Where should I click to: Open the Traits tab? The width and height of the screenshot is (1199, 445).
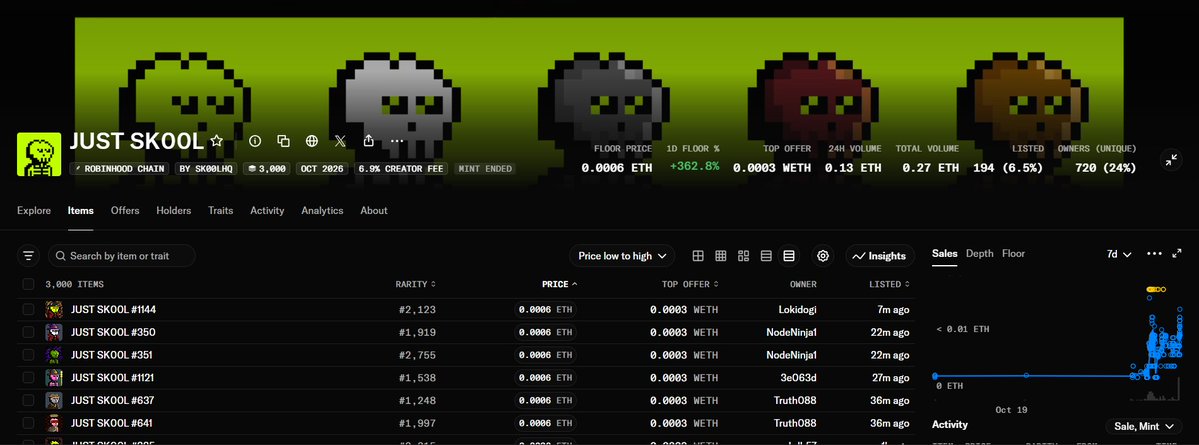coord(220,210)
